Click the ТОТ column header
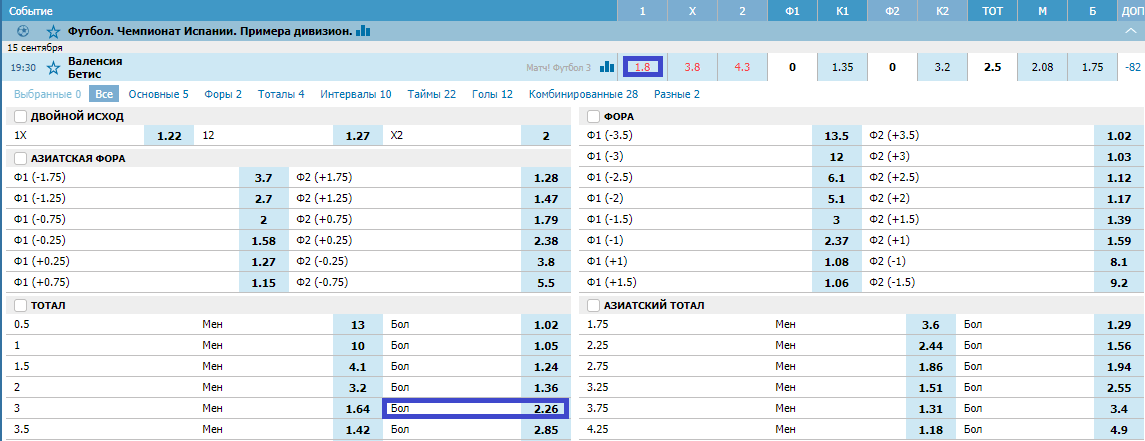The image size is (1145, 441). click(992, 11)
